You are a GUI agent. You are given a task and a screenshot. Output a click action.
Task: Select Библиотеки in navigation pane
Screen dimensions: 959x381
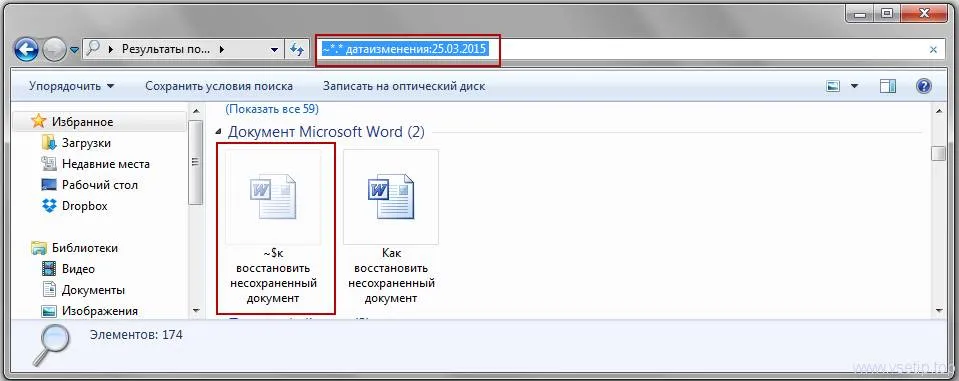(84, 248)
